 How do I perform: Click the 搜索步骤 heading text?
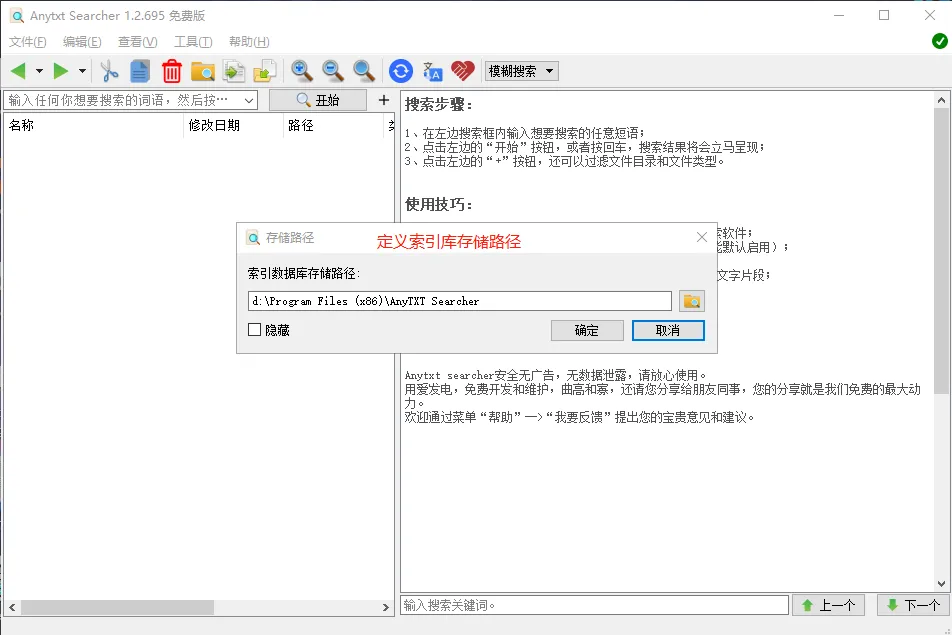coord(438,104)
